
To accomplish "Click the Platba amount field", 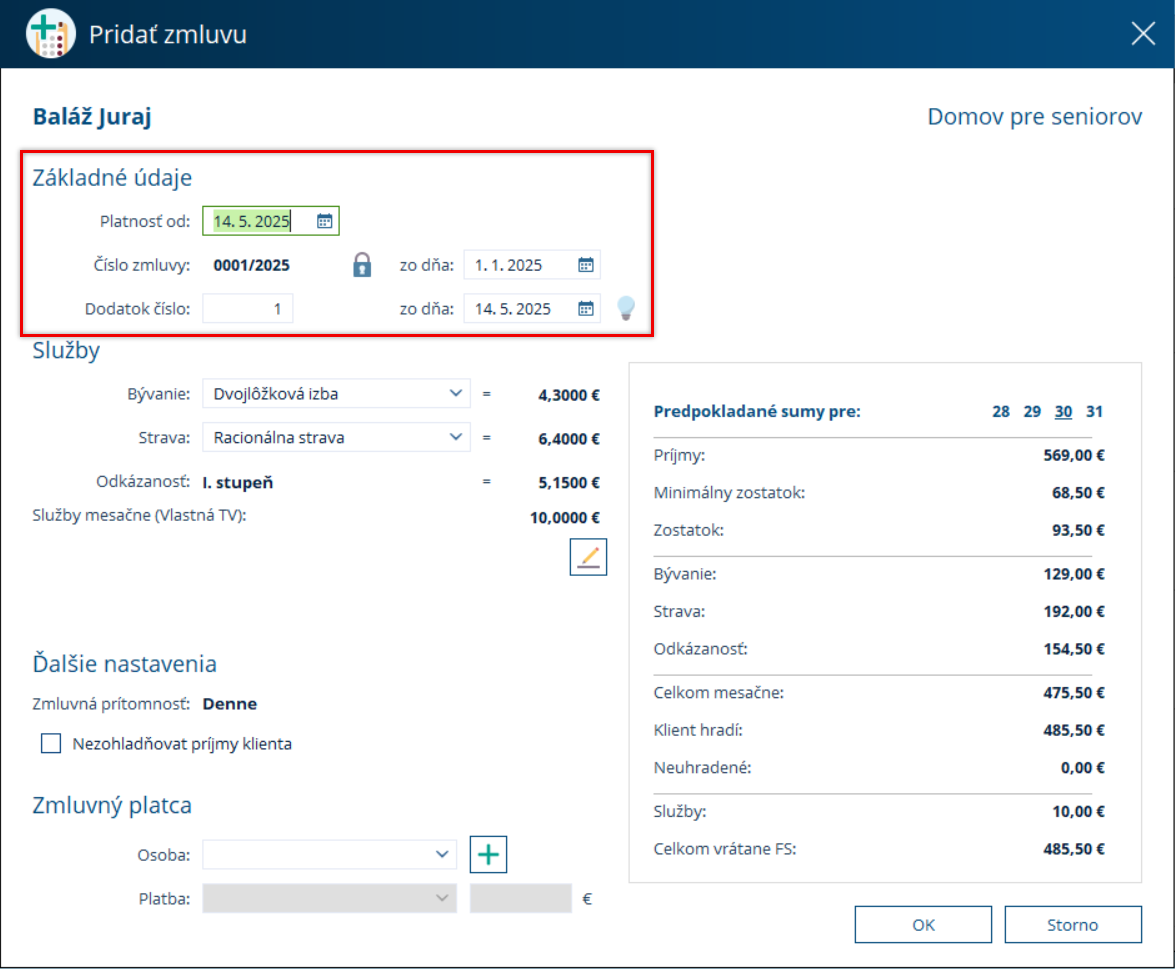I will pyautogui.click(x=521, y=898).
